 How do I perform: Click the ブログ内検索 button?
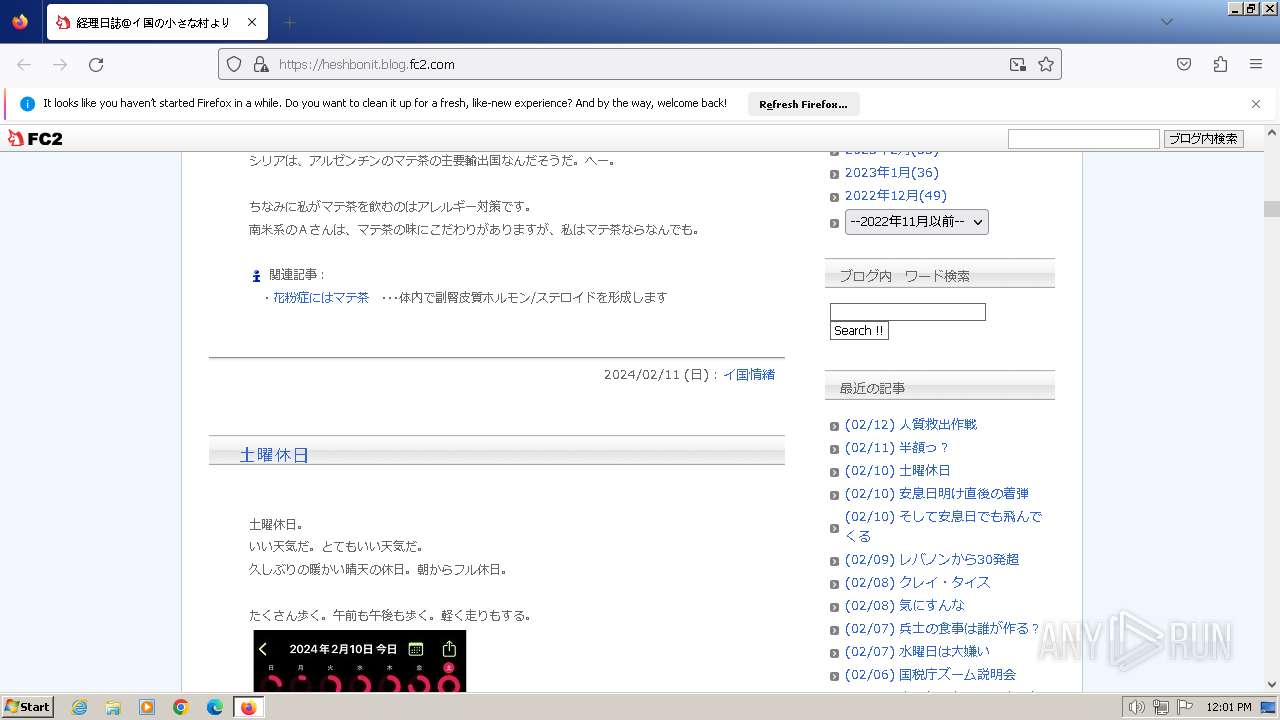1204,139
